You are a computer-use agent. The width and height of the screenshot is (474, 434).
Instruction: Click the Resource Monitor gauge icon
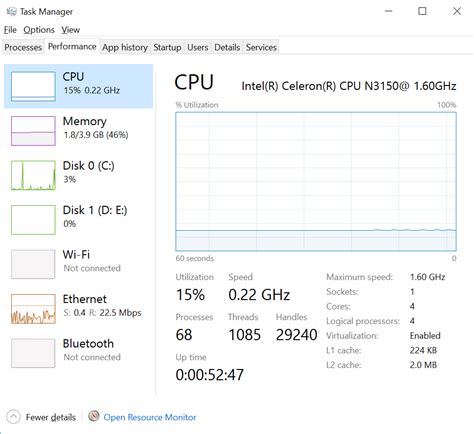coord(94,416)
